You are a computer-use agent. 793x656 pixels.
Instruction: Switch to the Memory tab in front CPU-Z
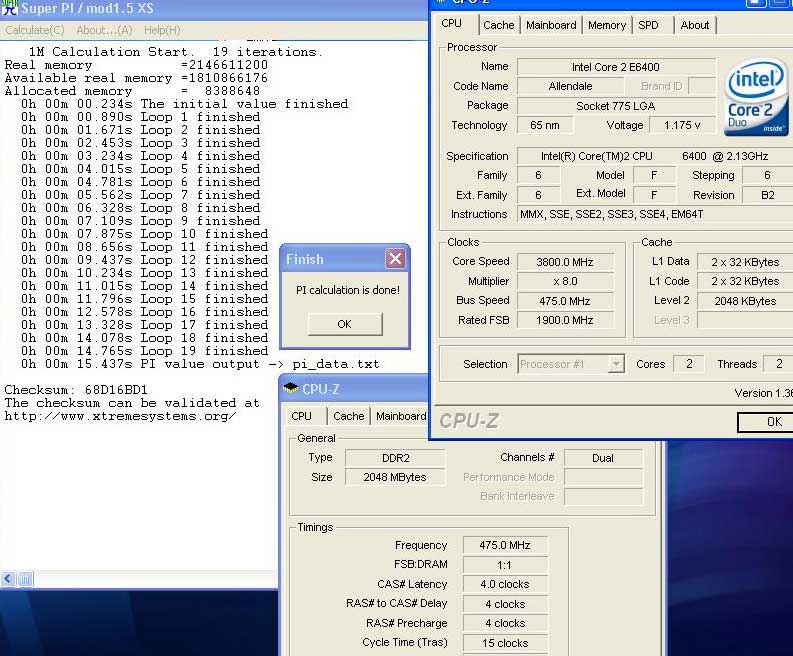click(606, 25)
